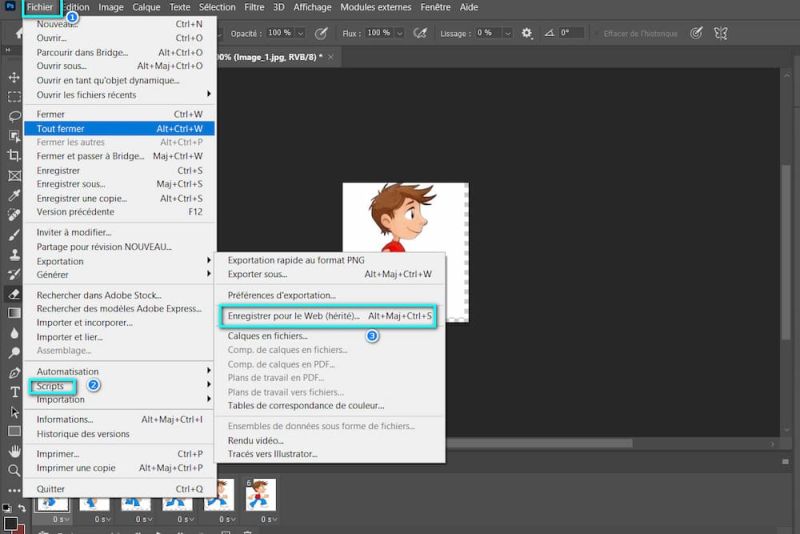
Task: Choose Enregistrer pour le Web (hérité)
Action: point(293,316)
